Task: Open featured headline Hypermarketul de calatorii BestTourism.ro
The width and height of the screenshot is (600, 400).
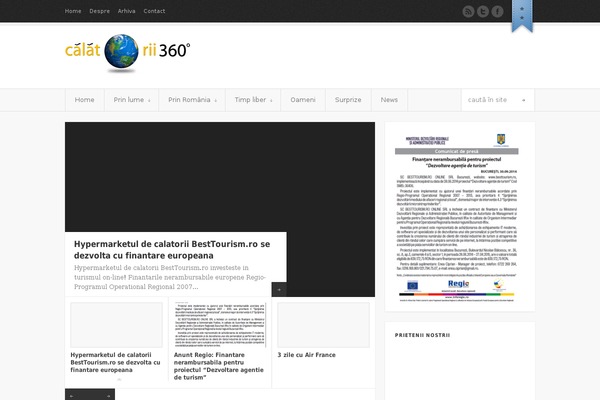Action: (x=172, y=250)
